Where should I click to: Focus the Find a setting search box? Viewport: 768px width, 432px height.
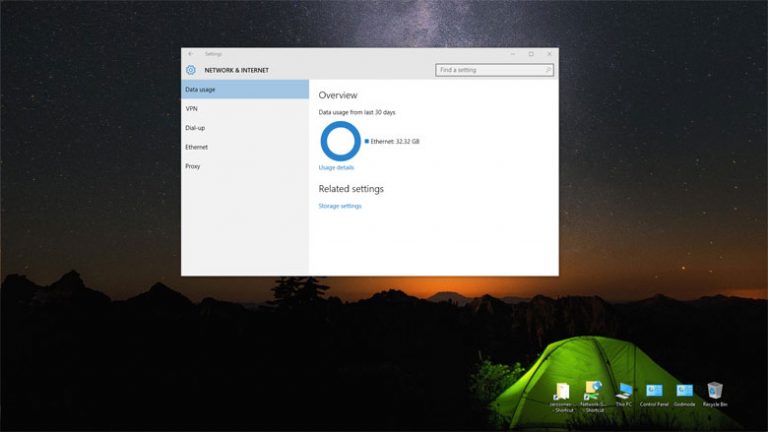(494, 70)
